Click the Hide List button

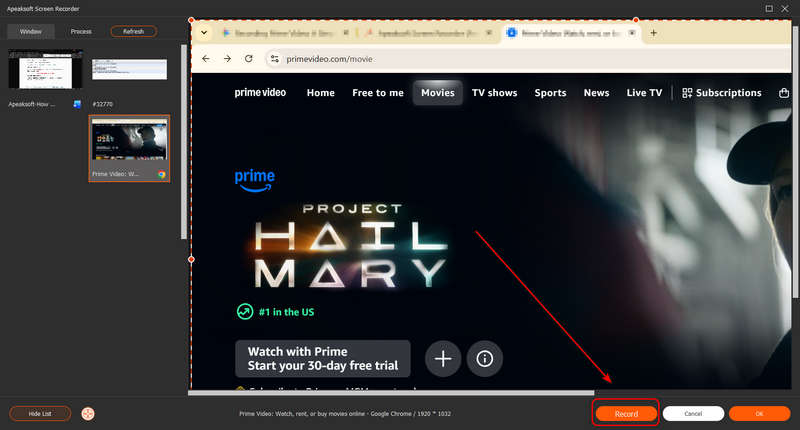[x=40, y=414]
